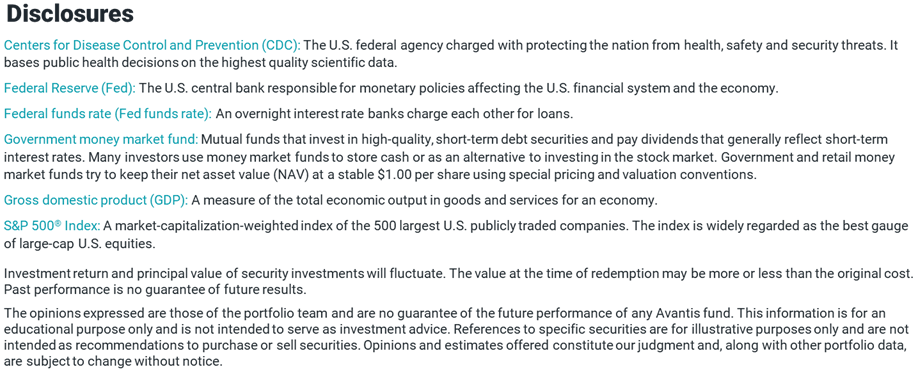Click the Avantis fund opinions paragraph

pos(456,337)
